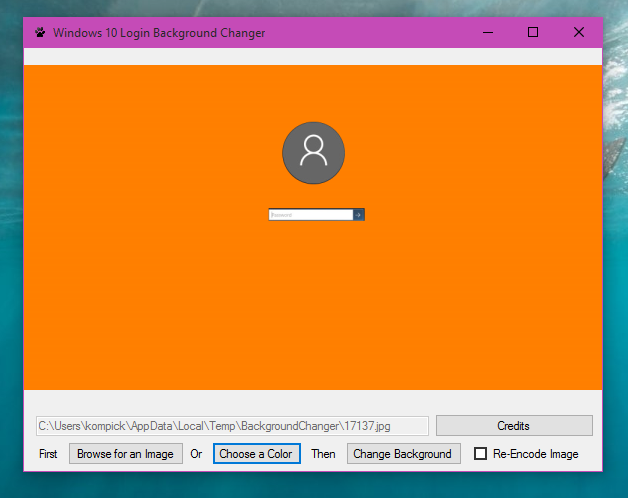Click the orange login preview area
The width and height of the screenshot is (628, 498).
point(313,228)
